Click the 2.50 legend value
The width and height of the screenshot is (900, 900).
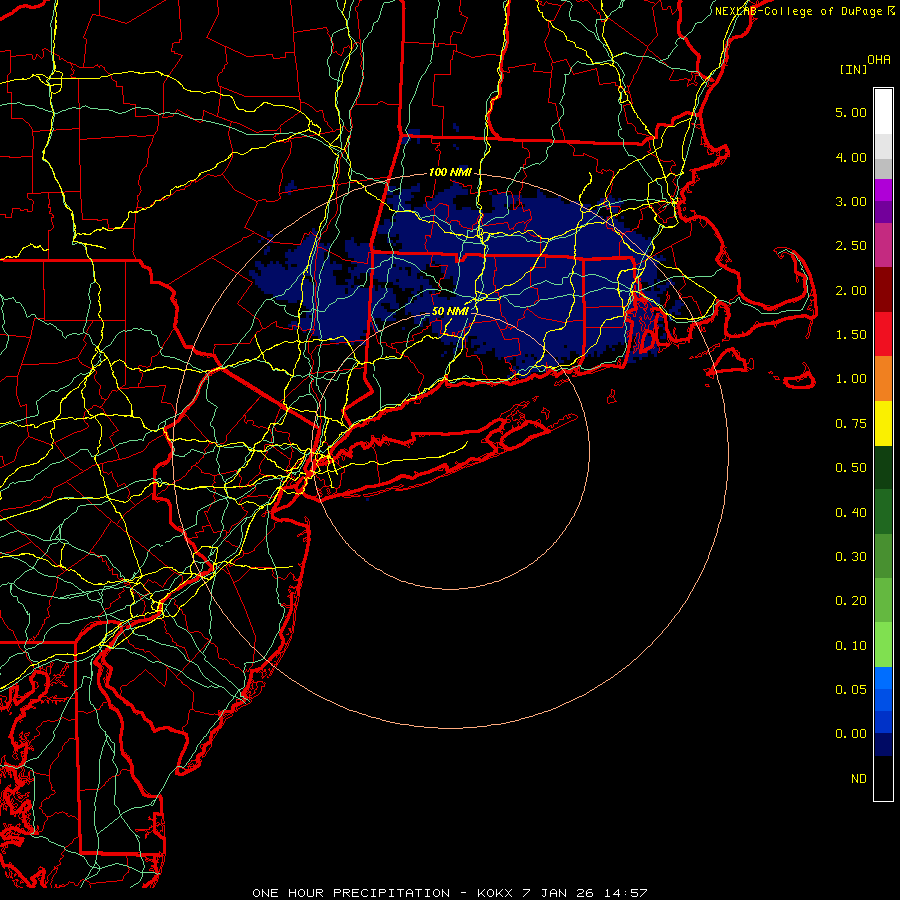(851, 246)
